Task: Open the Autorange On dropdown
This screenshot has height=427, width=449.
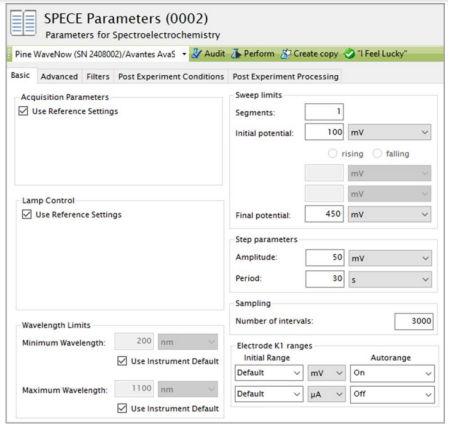Action: [x=392, y=373]
